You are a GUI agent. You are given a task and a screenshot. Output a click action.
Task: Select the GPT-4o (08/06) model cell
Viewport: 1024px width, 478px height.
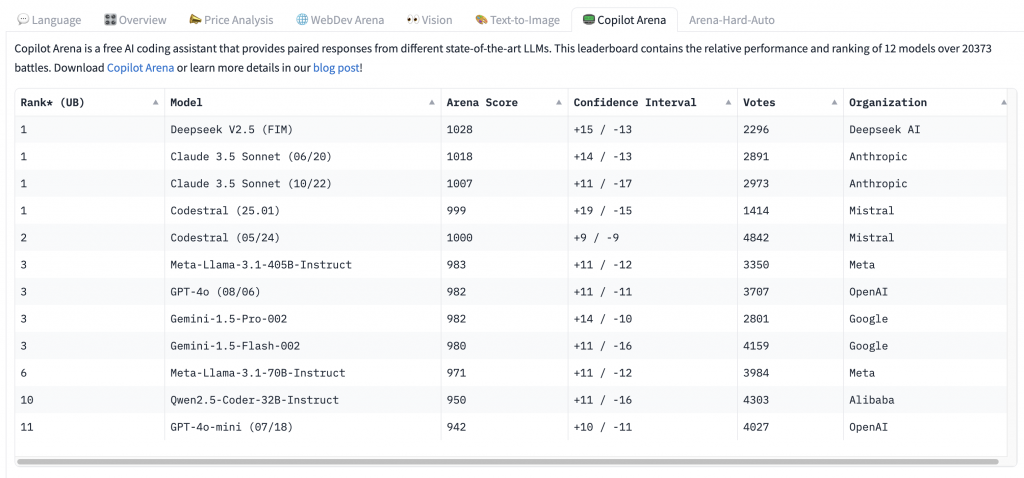click(x=303, y=292)
